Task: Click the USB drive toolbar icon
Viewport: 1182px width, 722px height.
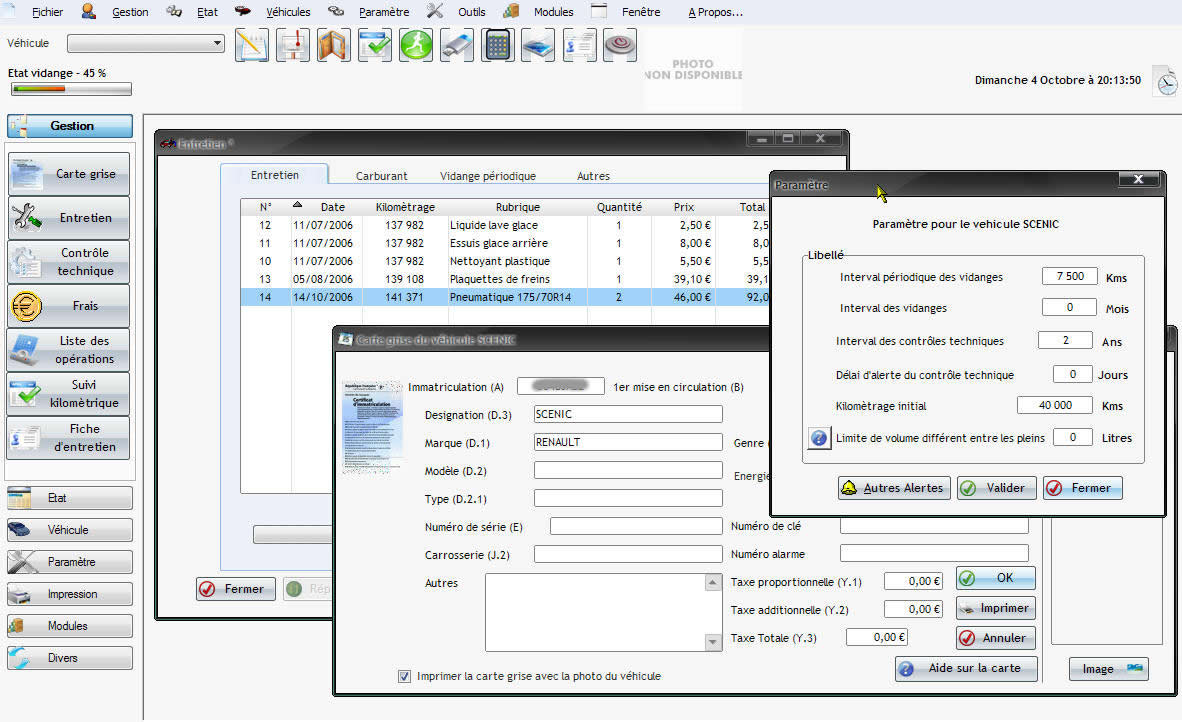Action: (457, 46)
